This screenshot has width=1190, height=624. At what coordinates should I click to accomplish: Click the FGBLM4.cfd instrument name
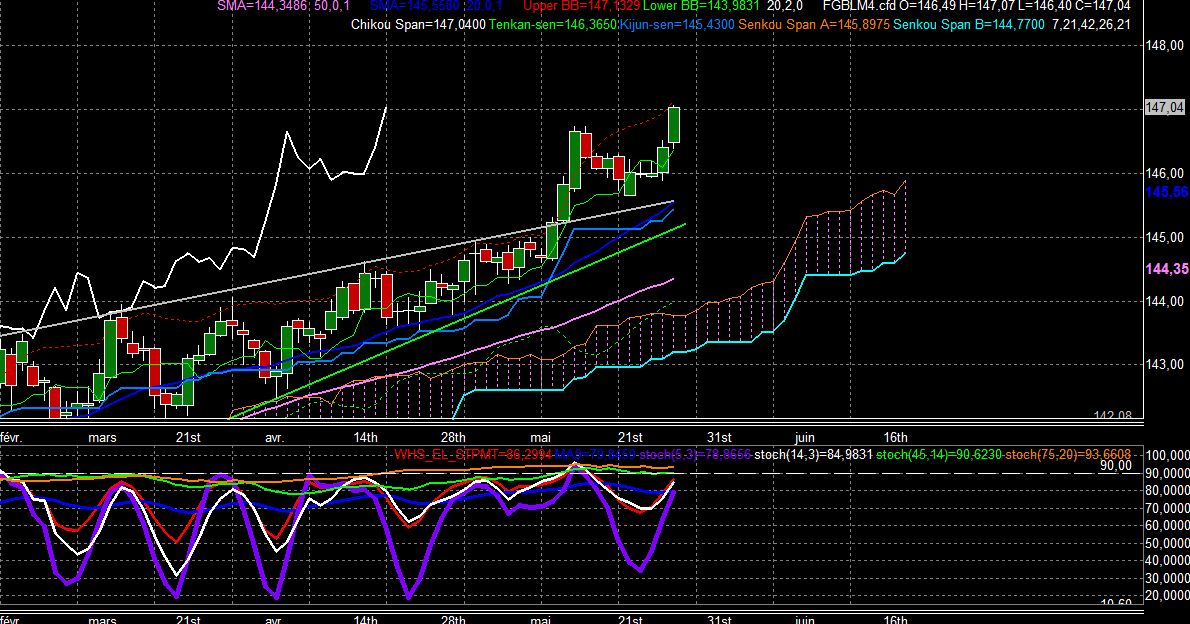[x=859, y=6]
